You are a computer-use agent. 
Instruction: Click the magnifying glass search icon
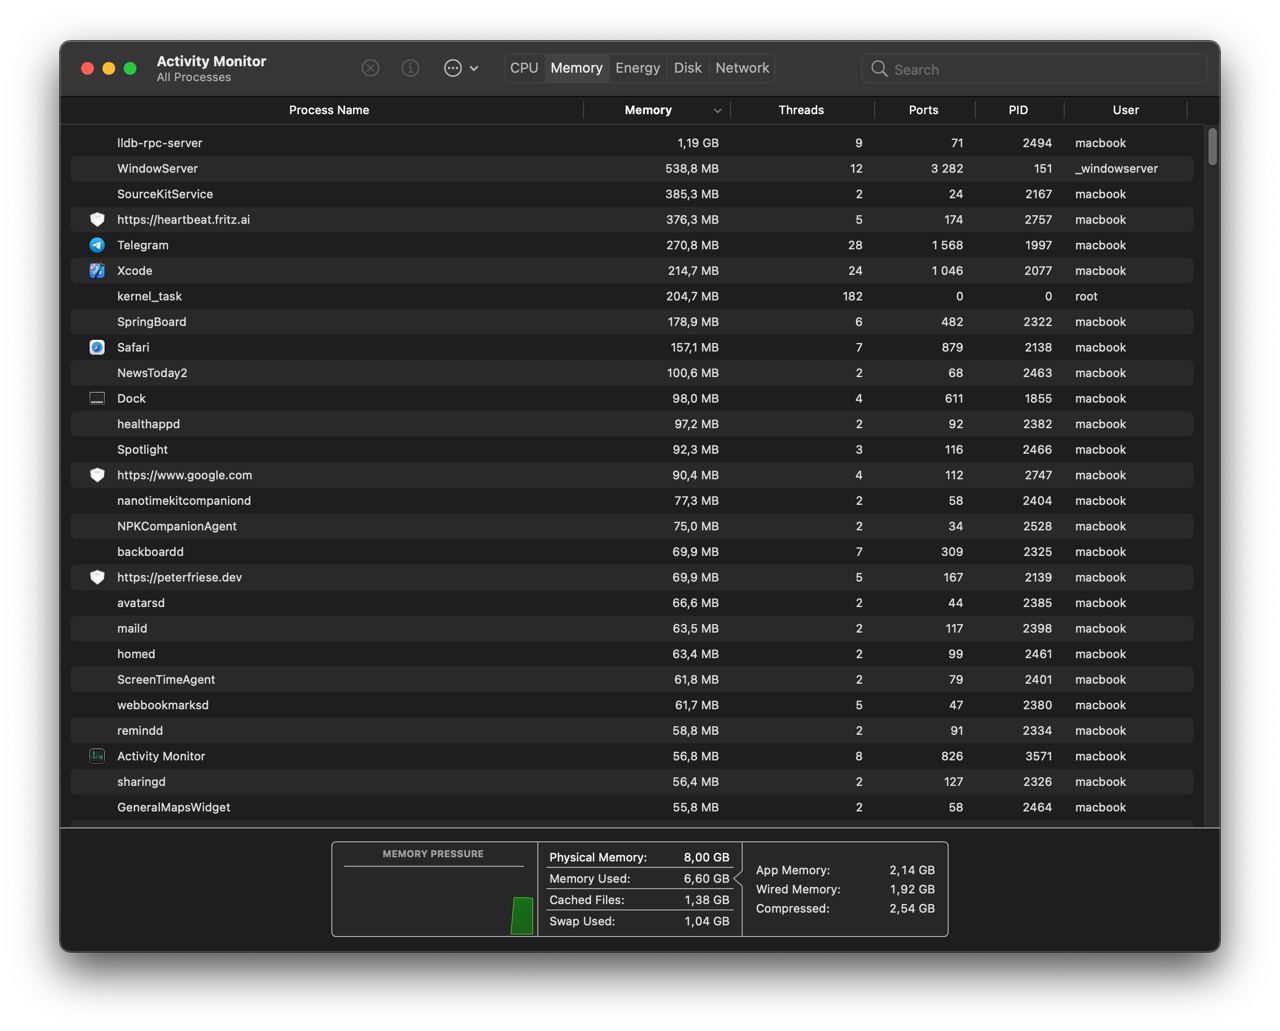pyautogui.click(x=879, y=69)
